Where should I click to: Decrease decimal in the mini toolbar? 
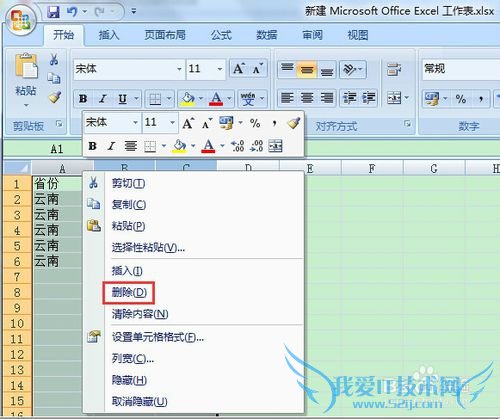(x=257, y=146)
